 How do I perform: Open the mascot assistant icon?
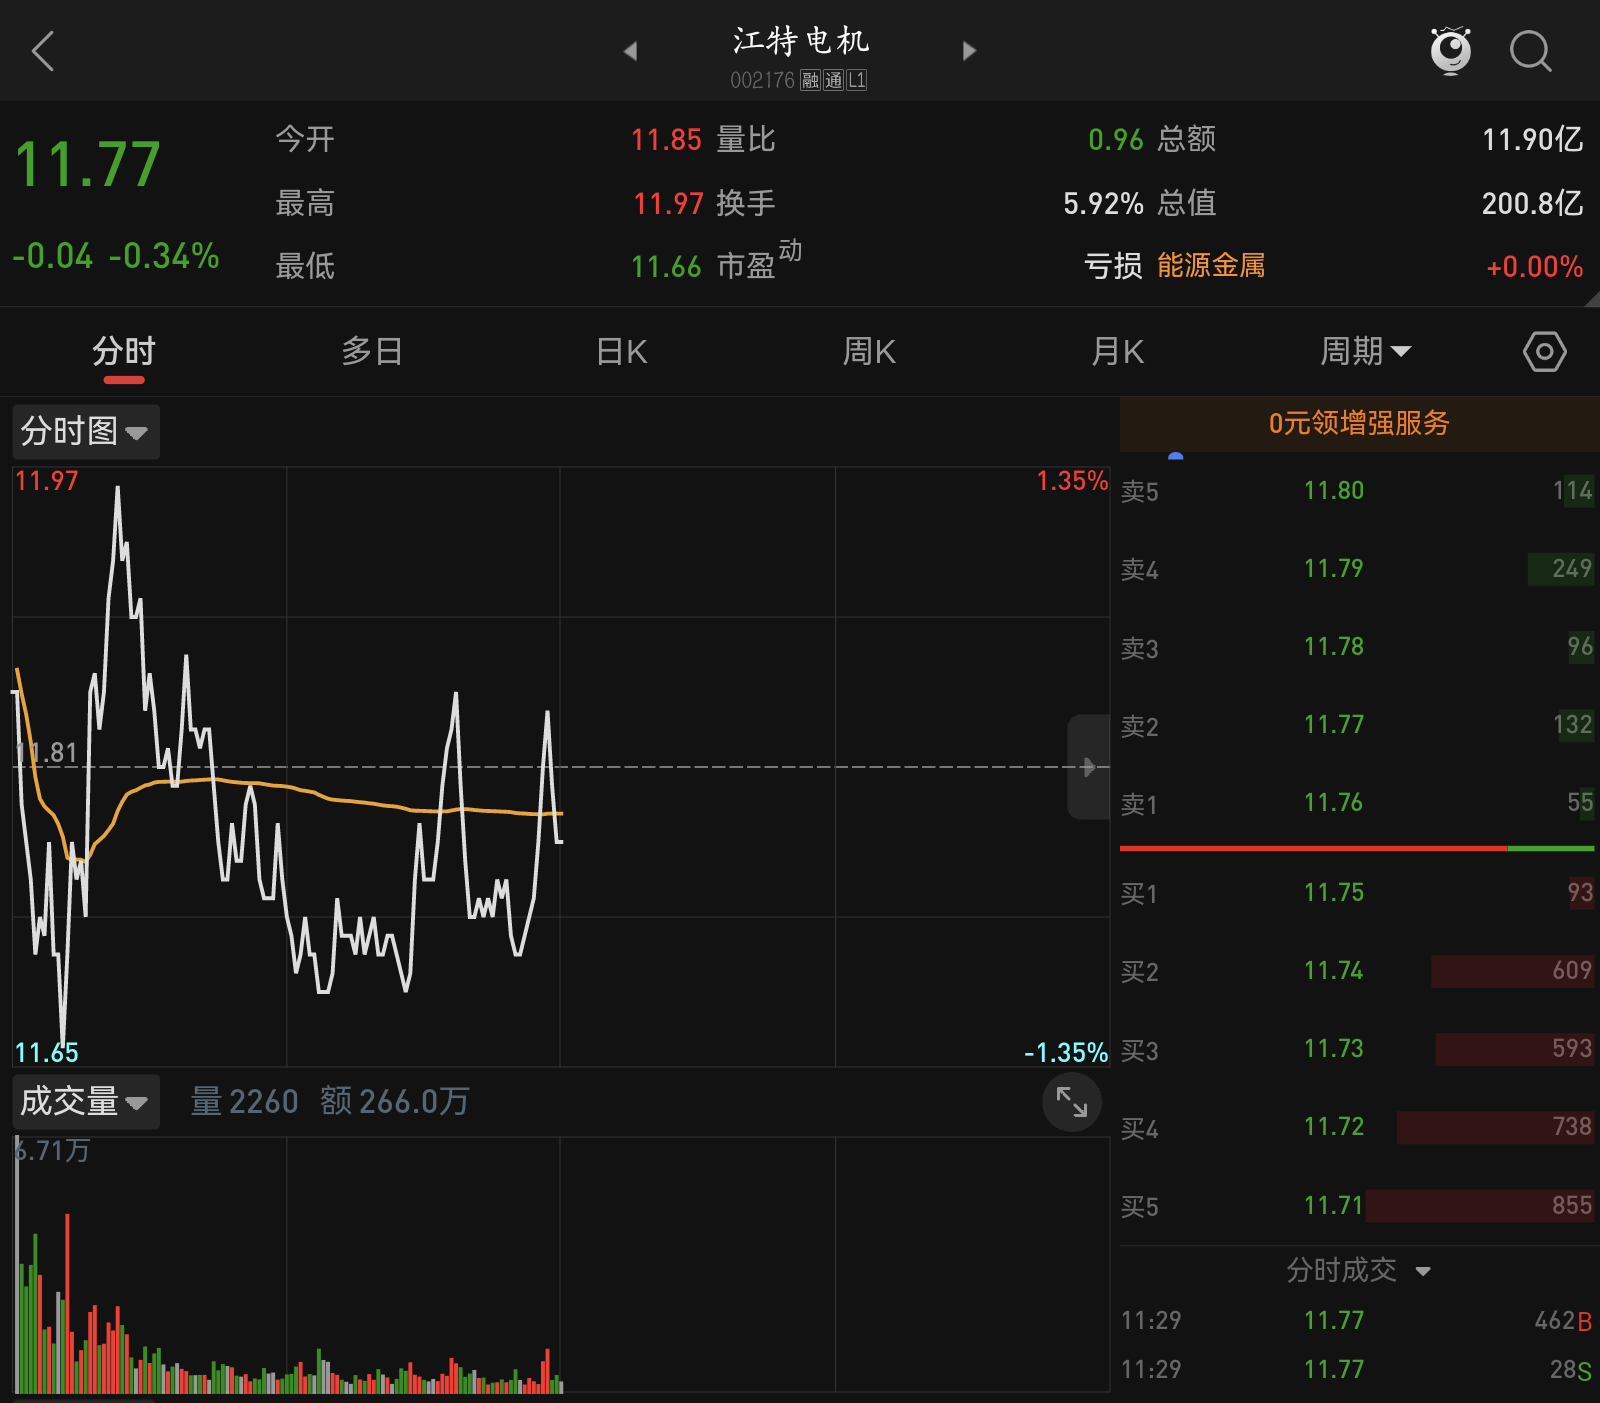pos(1450,50)
